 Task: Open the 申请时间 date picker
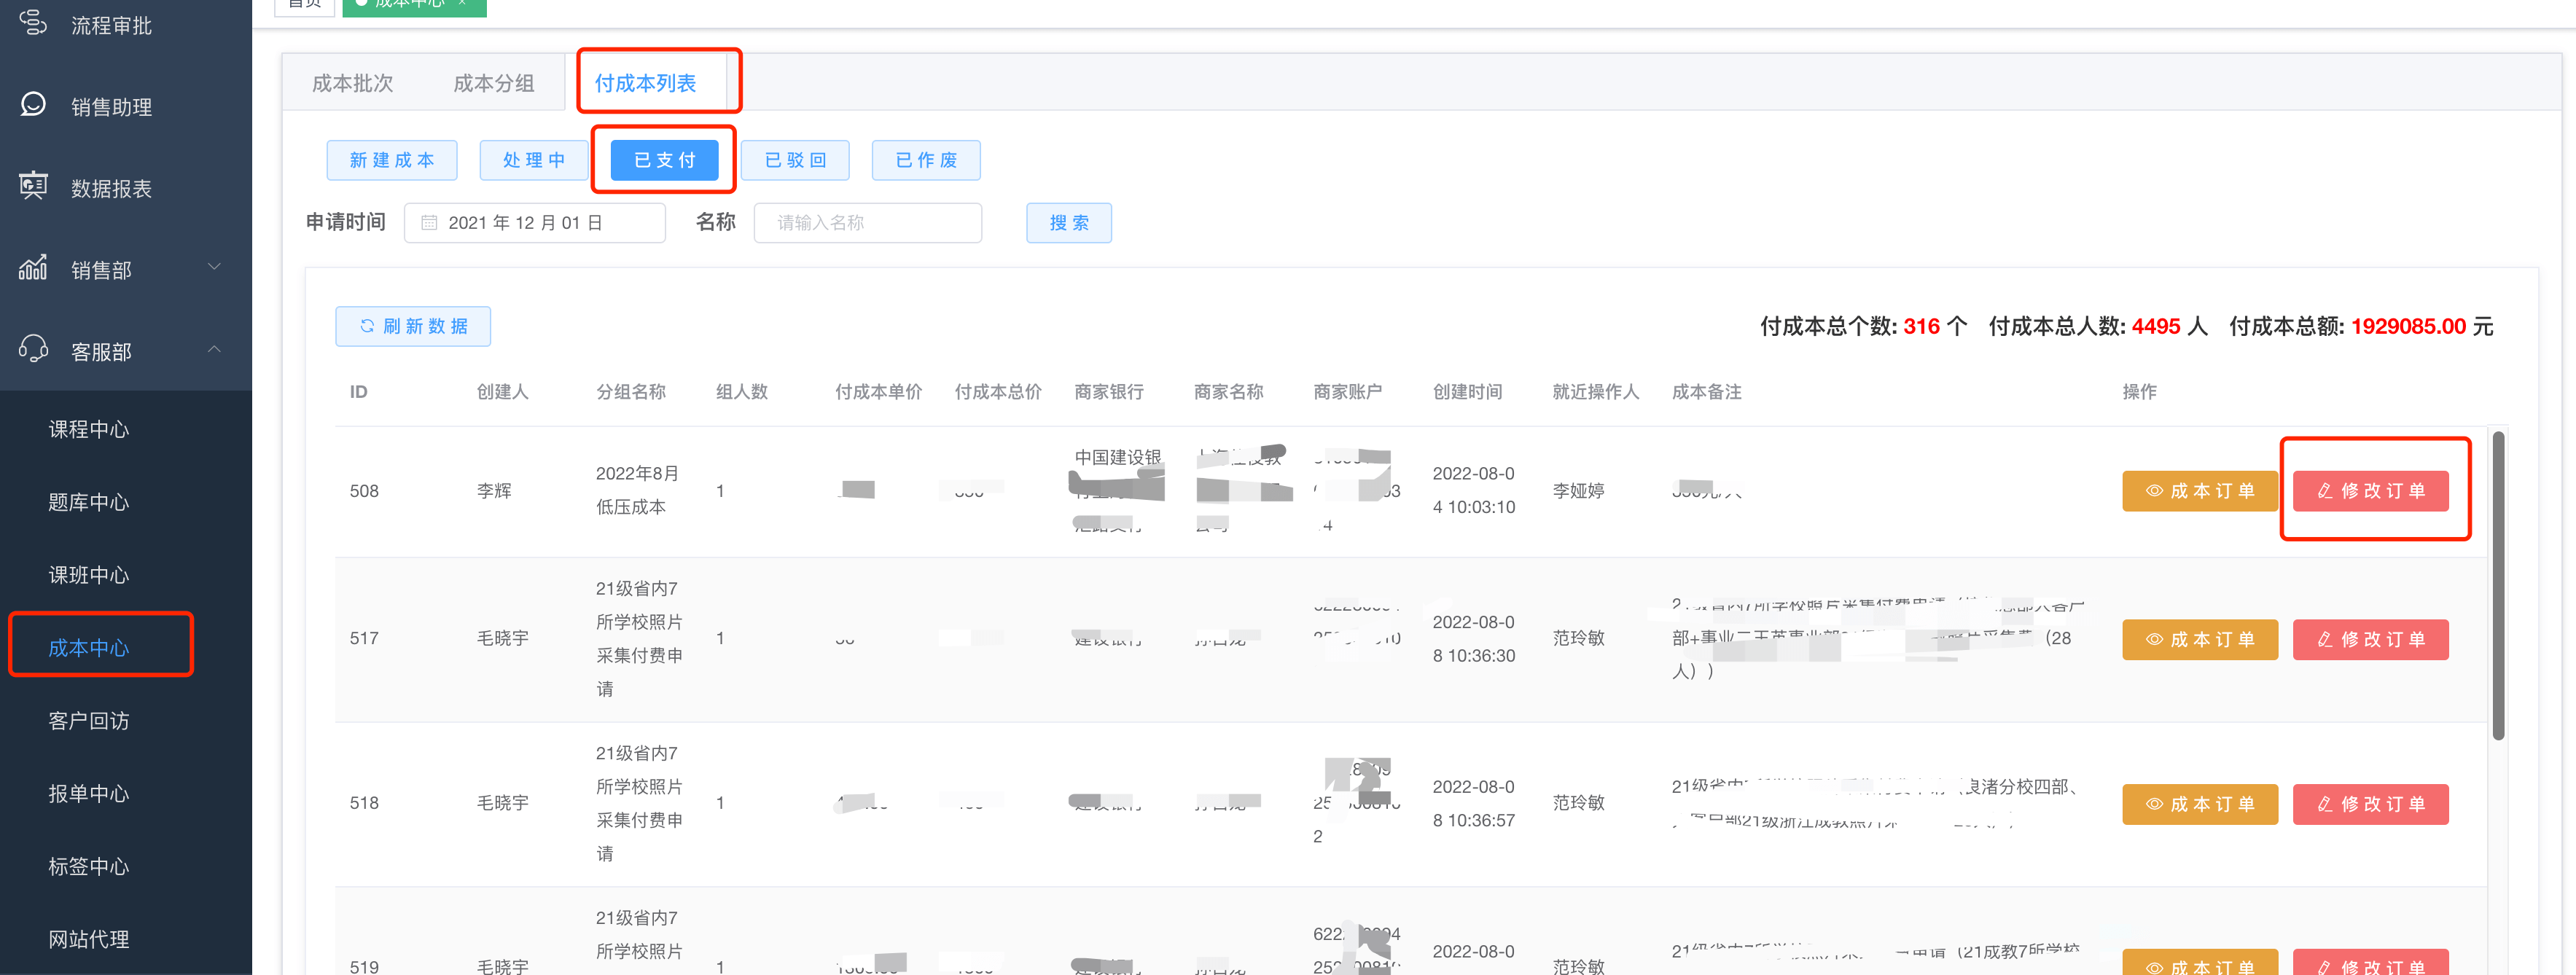[x=535, y=223]
